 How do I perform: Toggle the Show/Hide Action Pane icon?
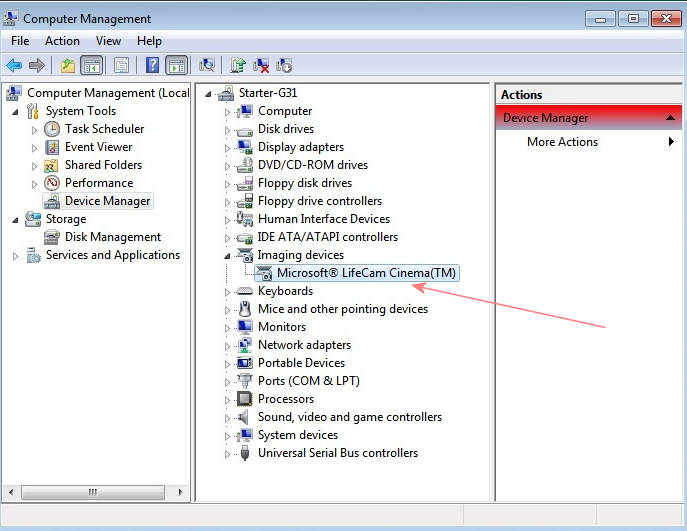tap(177, 66)
